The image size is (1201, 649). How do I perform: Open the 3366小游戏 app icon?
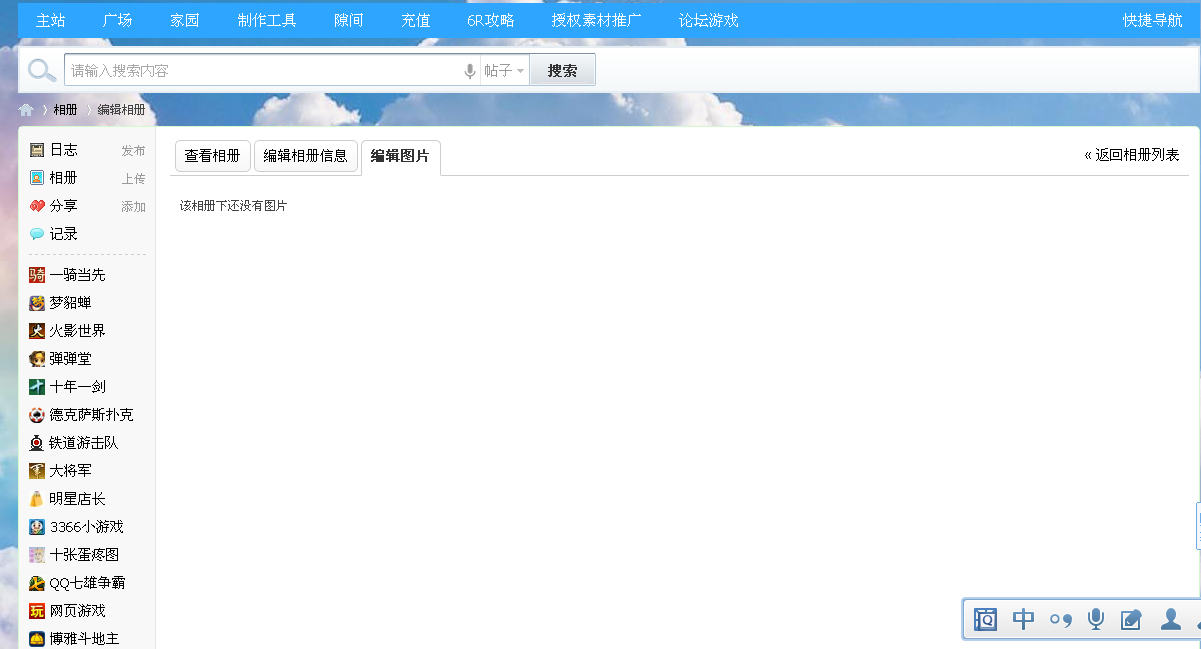point(37,527)
